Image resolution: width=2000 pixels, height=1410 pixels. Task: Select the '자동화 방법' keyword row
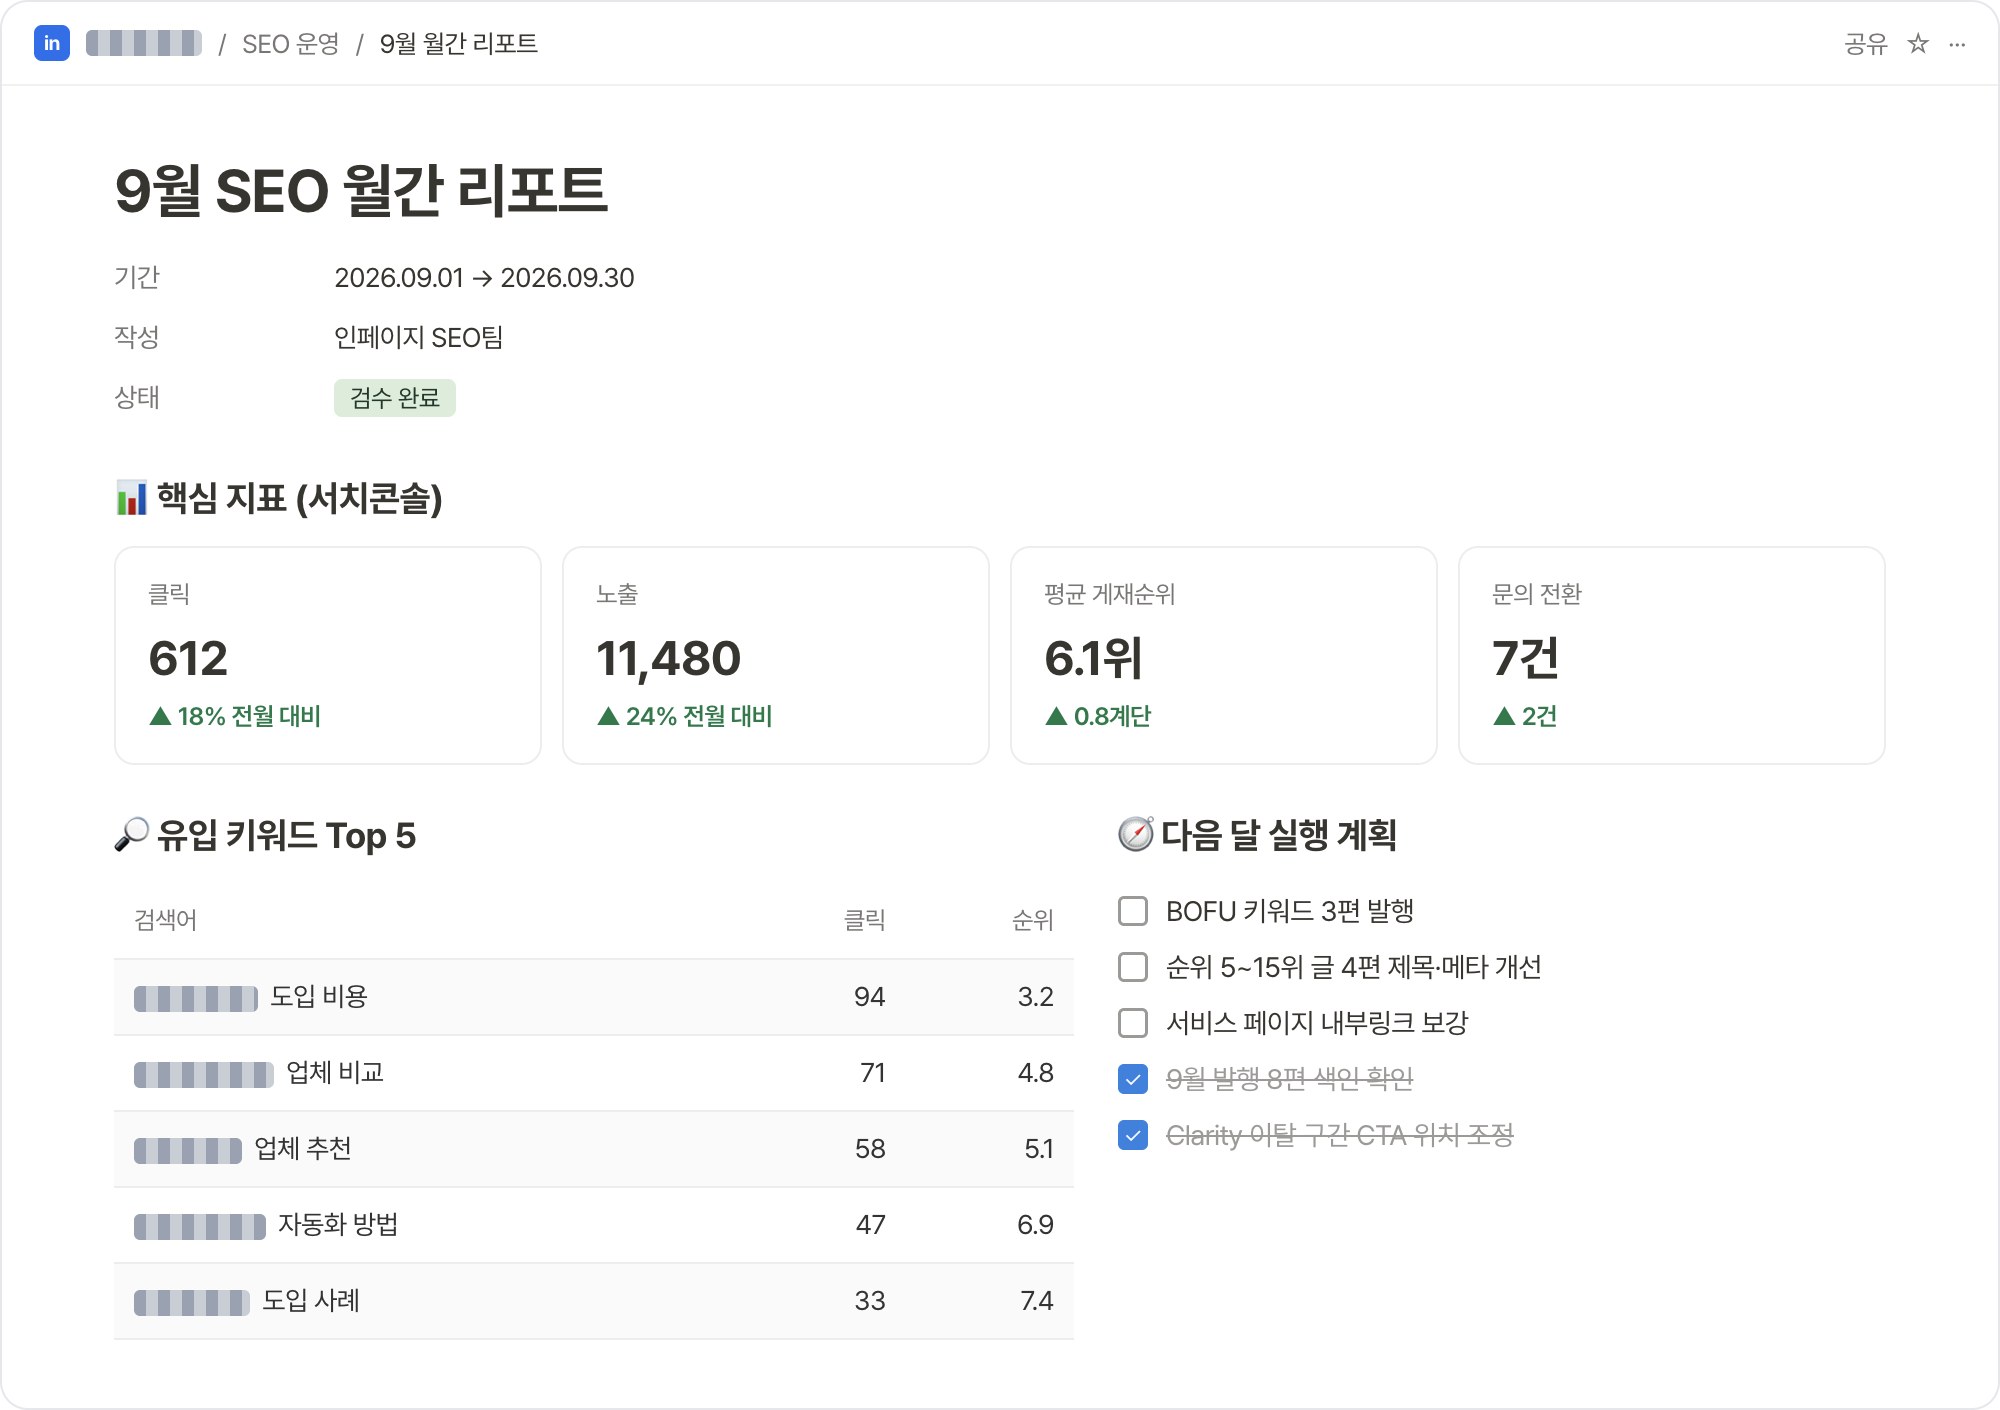click(594, 1225)
